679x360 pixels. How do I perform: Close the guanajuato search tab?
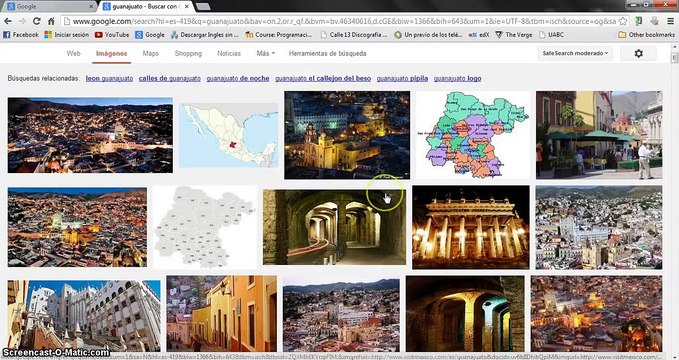click(187, 6)
